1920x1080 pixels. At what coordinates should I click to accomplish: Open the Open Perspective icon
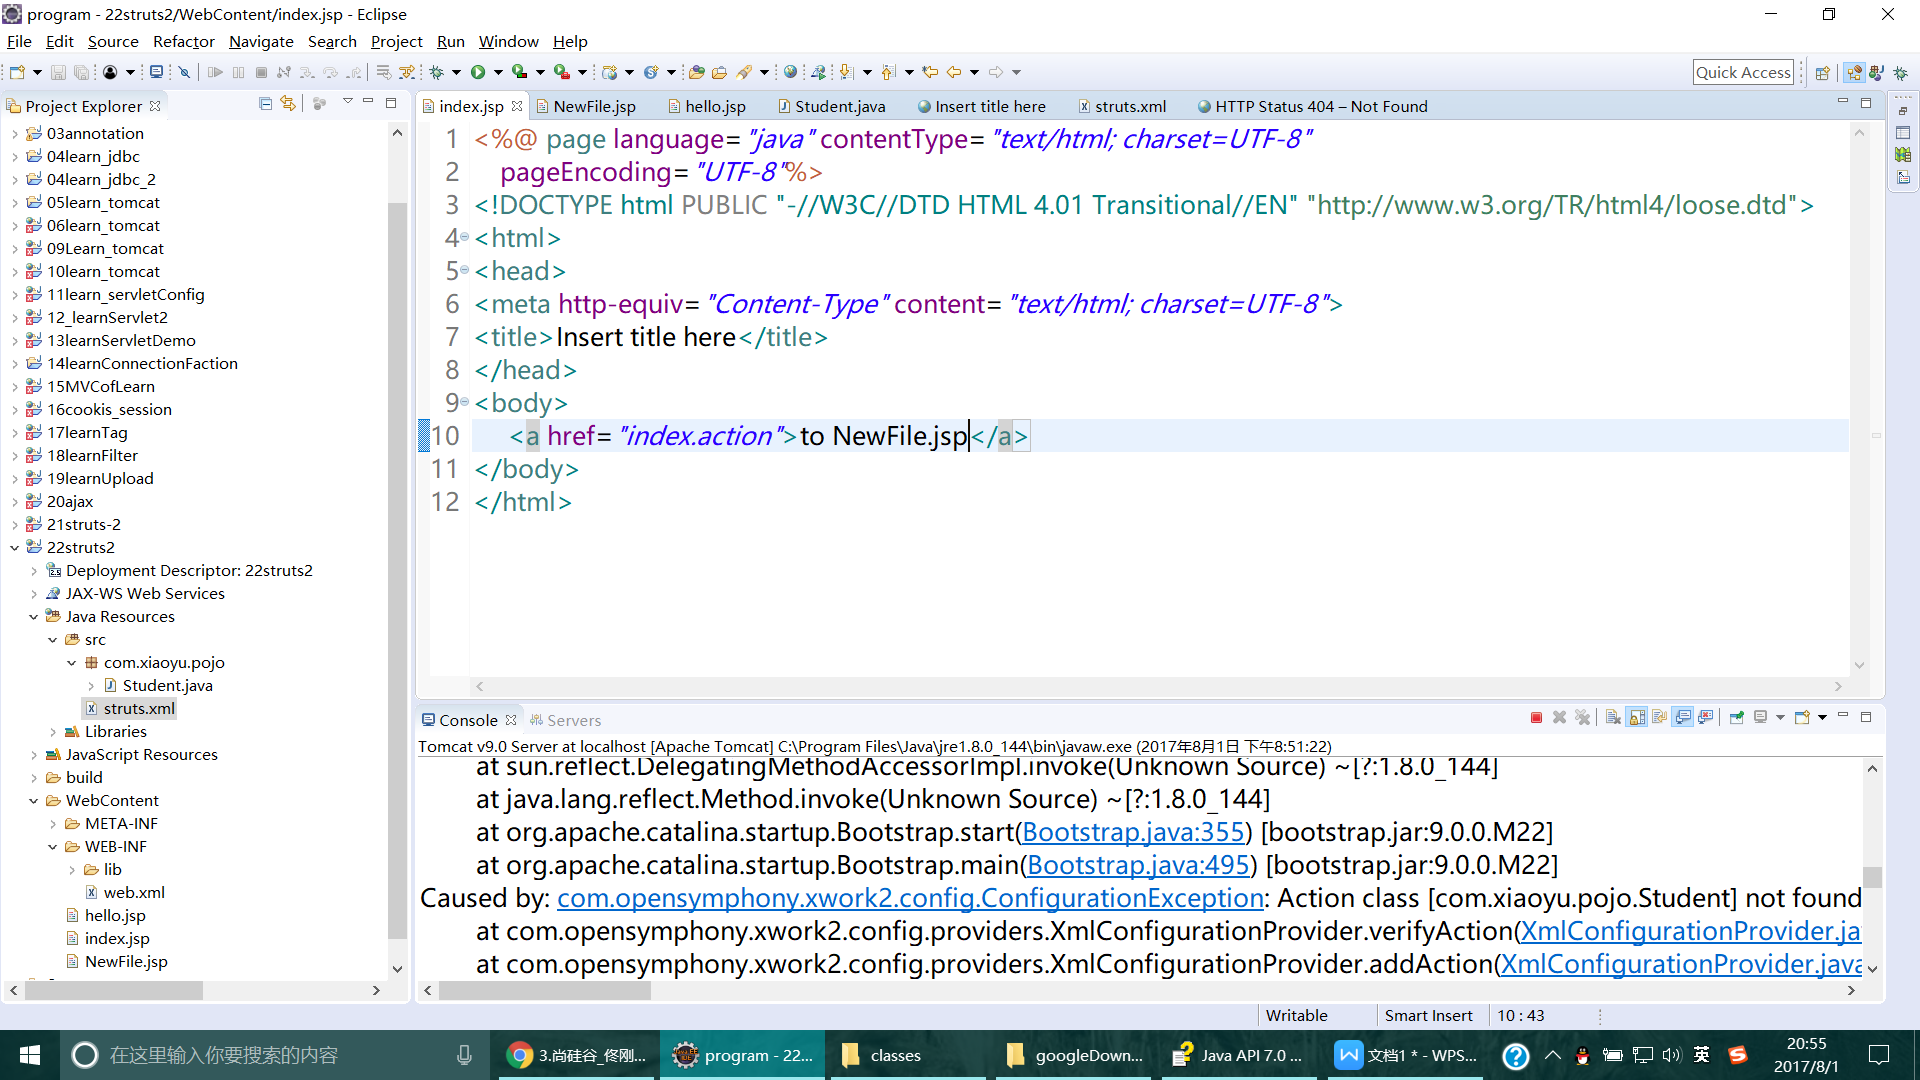point(1822,72)
